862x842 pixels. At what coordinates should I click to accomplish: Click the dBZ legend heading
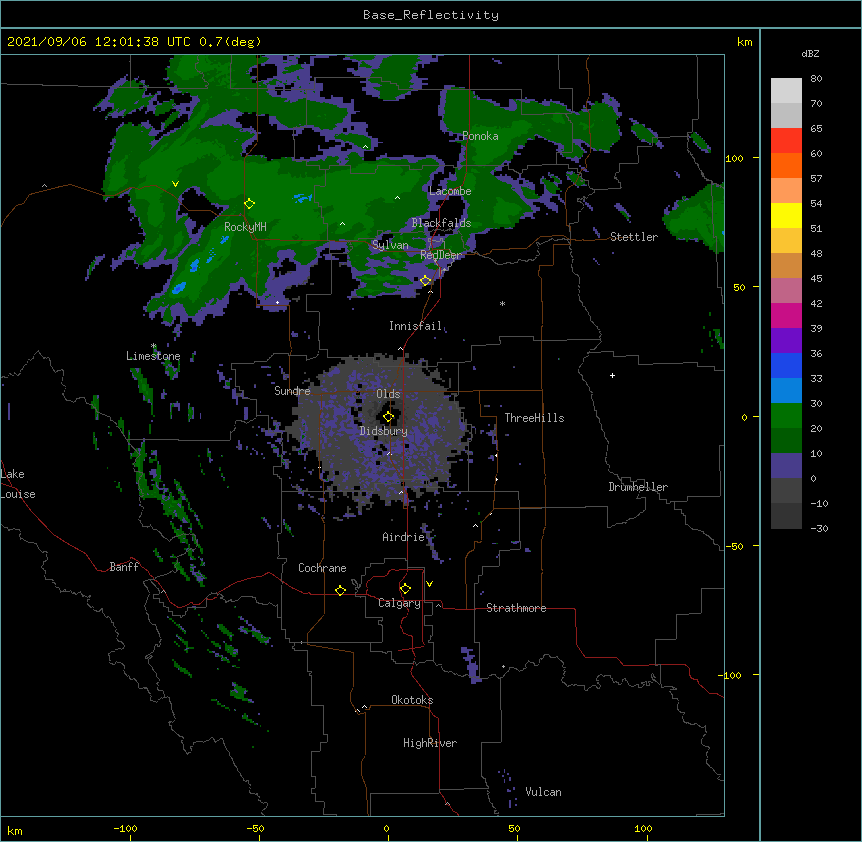click(x=810, y=54)
